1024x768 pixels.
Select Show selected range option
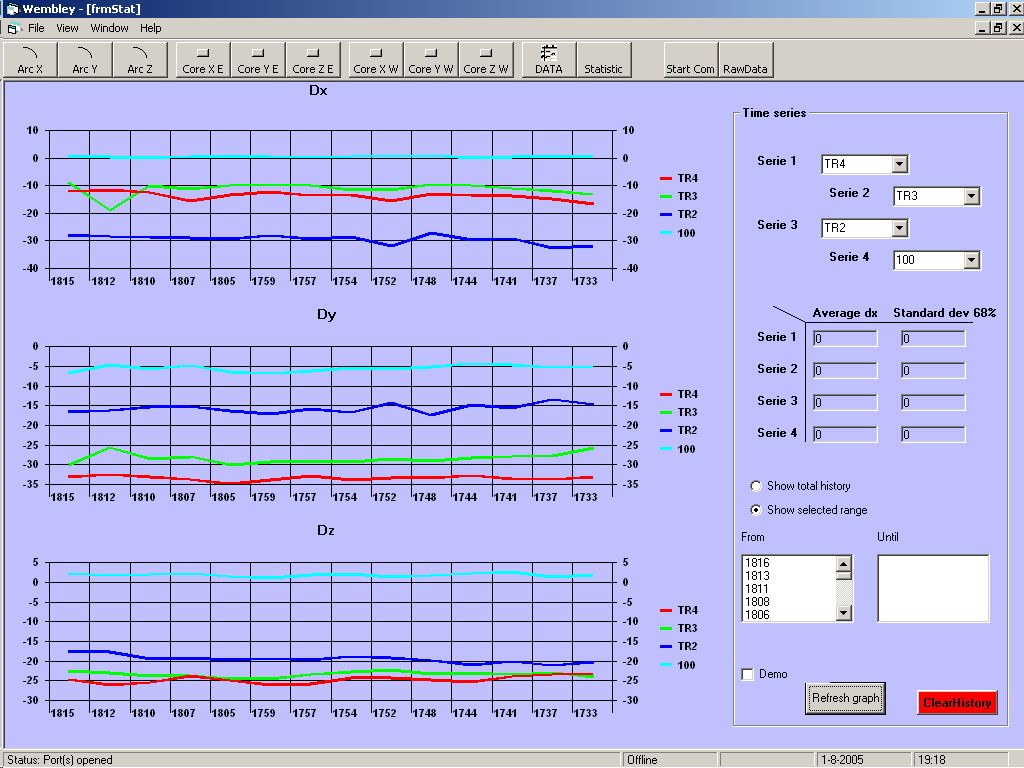[756, 510]
